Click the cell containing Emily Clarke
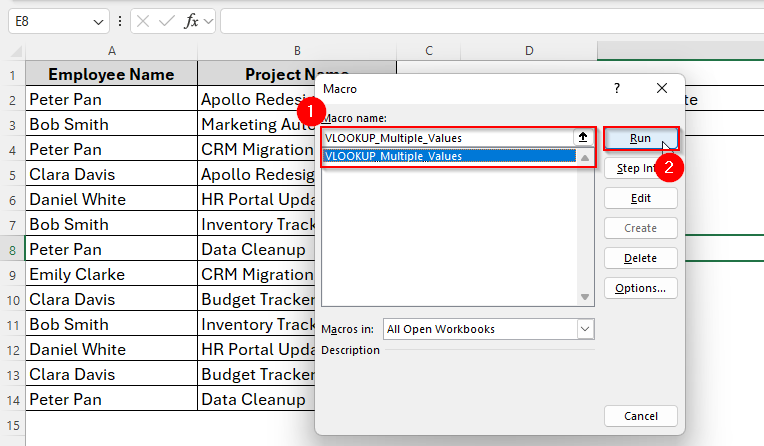Screen dimensions: 764x446 click(111, 274)
